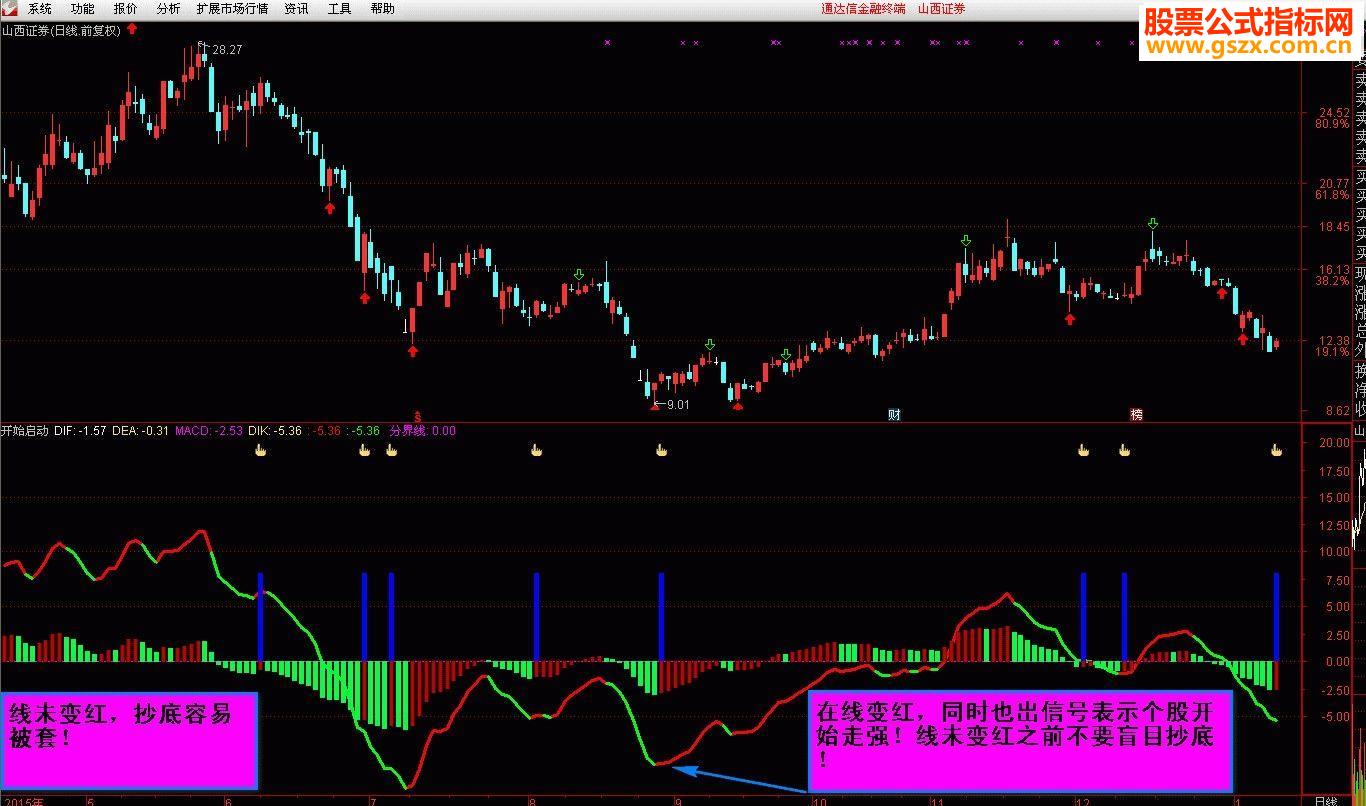Click the red arrow beside 山西证券 title
The image size is (1366, 806).
(x=132, y=30)
